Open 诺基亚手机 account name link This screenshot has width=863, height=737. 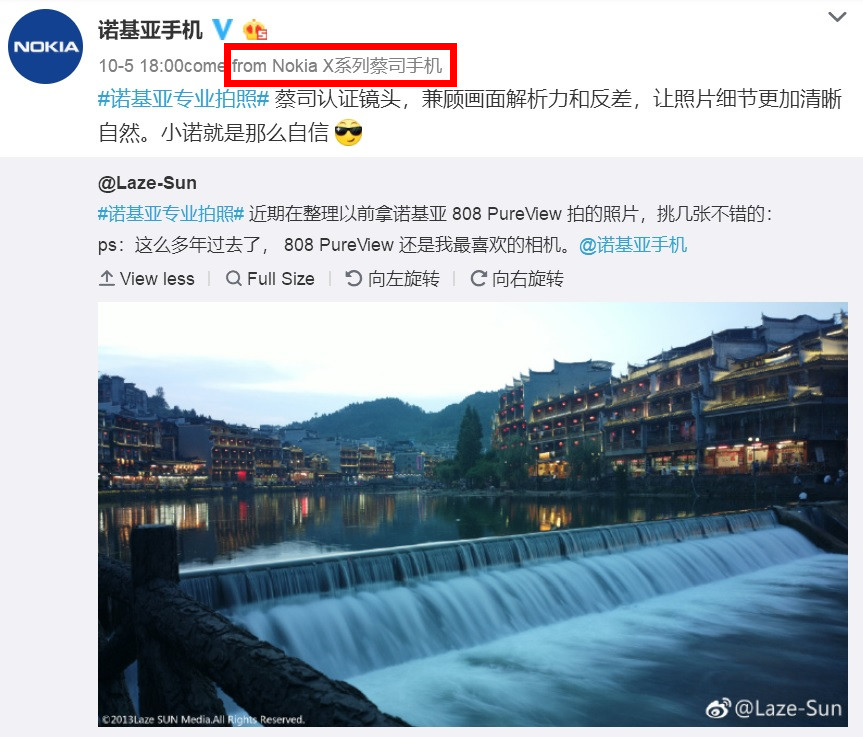(x=150, y=30)
